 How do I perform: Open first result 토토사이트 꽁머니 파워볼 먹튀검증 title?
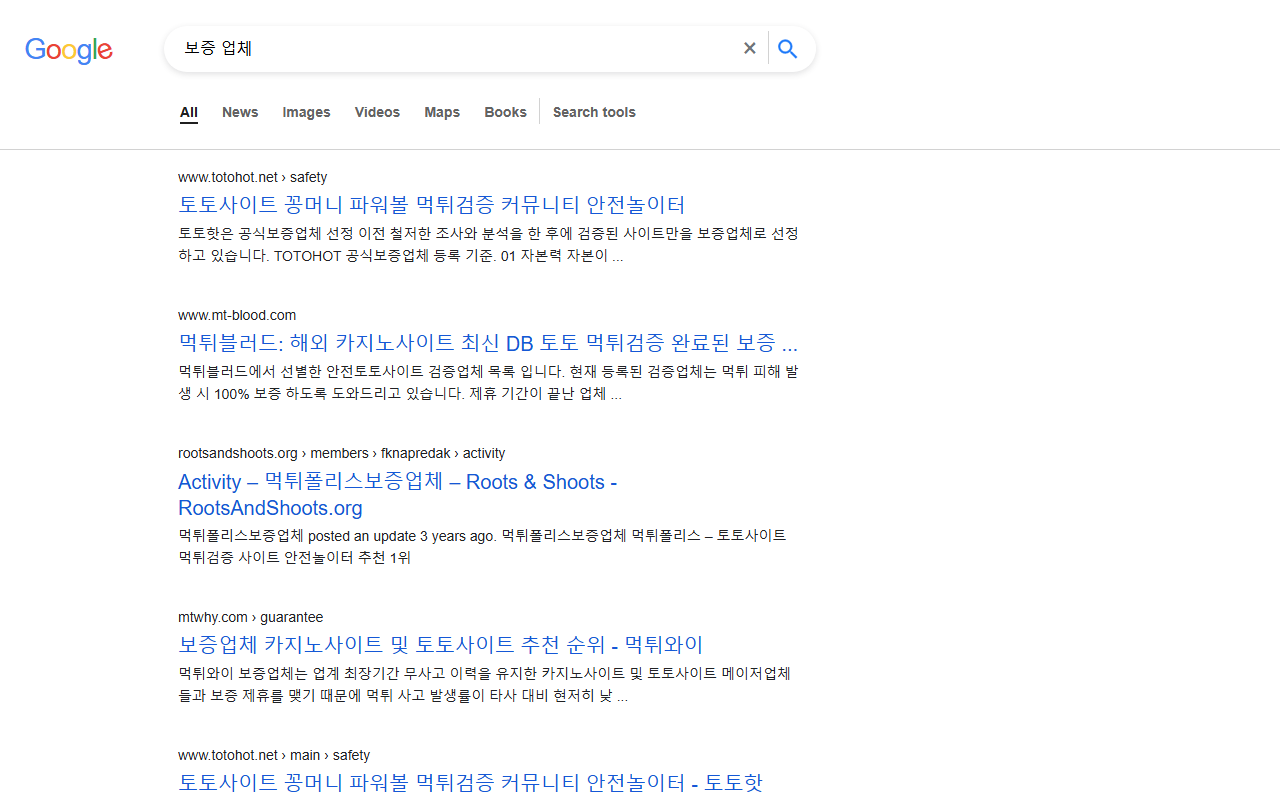tap(432, 205)
